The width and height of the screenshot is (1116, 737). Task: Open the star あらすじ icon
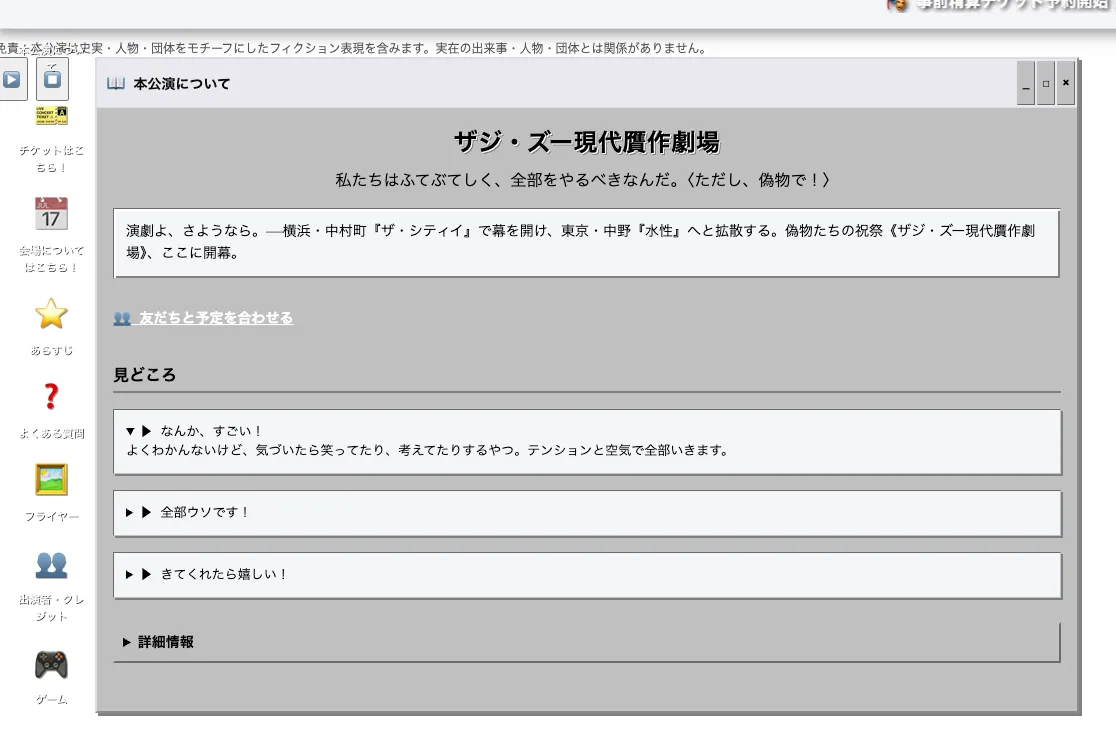pyautogui.click(x=51, y=314)
